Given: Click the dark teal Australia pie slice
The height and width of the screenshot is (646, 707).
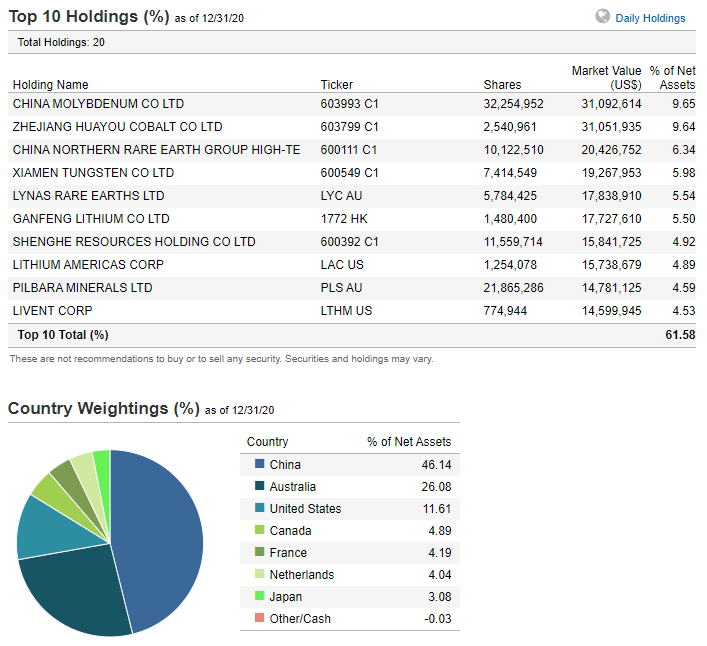Looking at the screenshot, I should [x=77, y=591].
